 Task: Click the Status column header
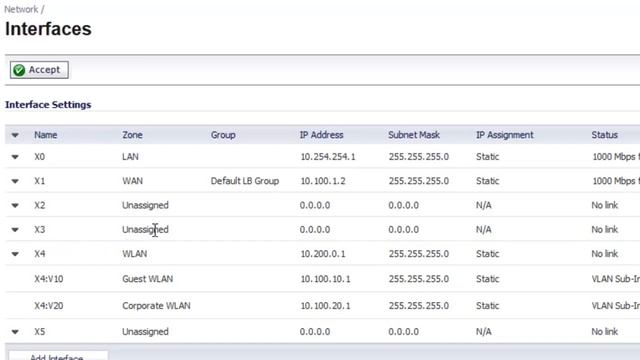tap(604, 135)
